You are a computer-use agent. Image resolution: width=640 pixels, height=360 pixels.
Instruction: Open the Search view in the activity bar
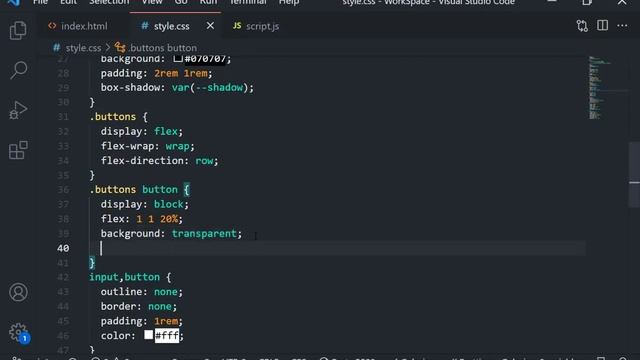coord(18,70)
